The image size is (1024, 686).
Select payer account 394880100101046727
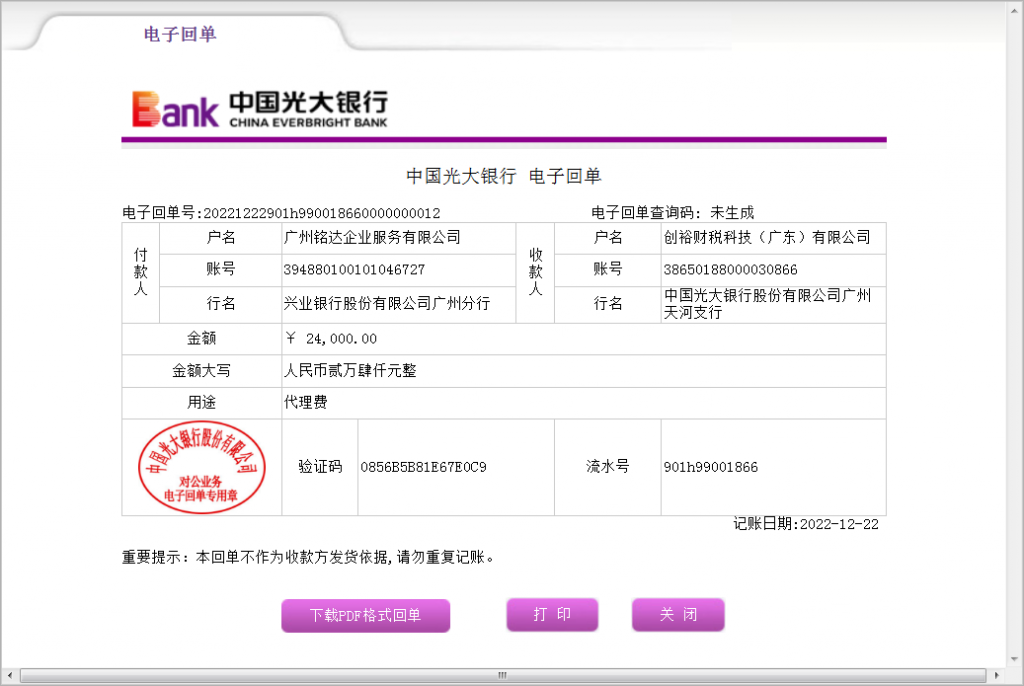[354, 270]
